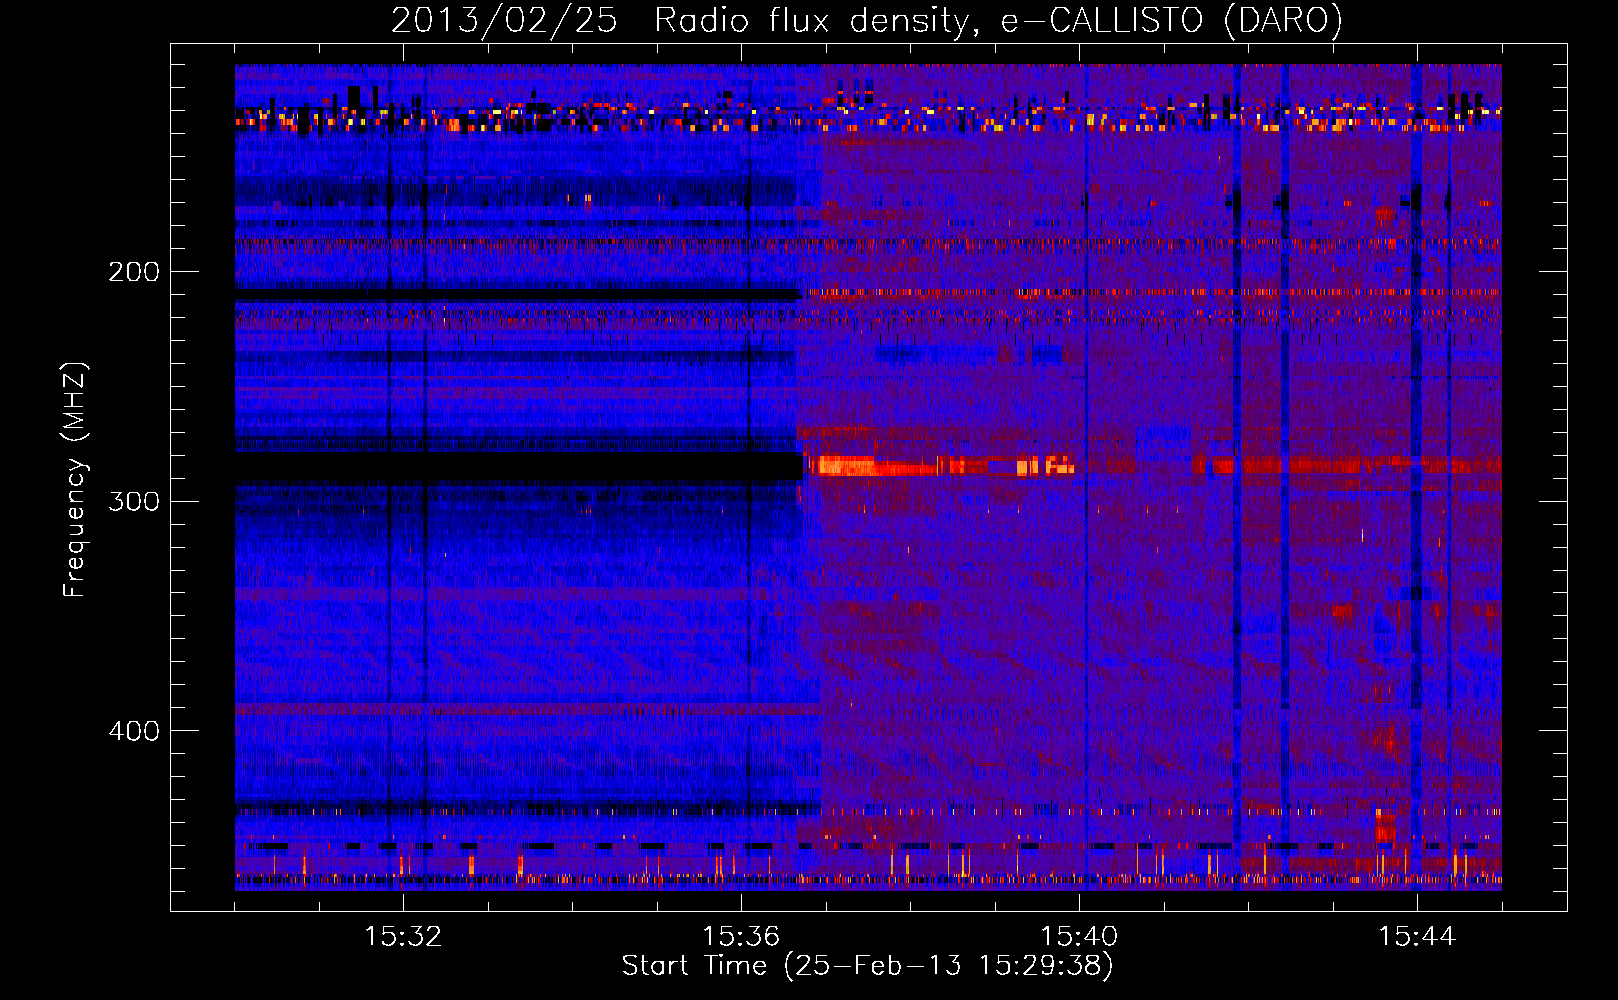Click the 15:32 time tick label

pos(403,937)
